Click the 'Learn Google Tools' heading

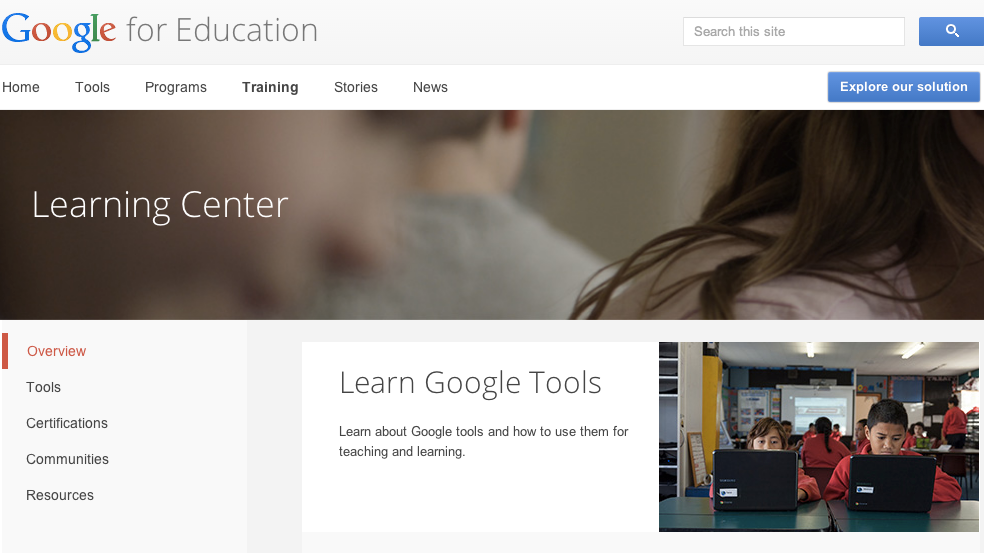(x=470, y=383)
